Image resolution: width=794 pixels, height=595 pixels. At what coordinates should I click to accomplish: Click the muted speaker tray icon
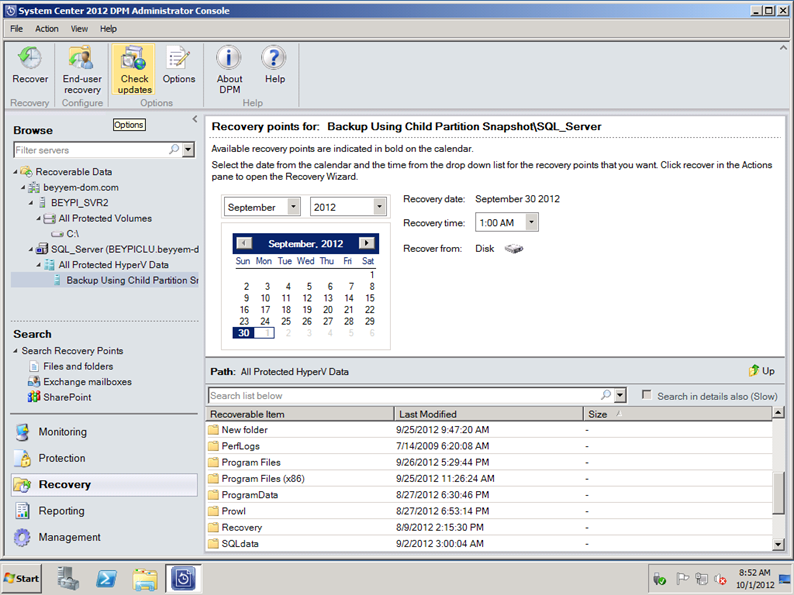coord(720,579)
